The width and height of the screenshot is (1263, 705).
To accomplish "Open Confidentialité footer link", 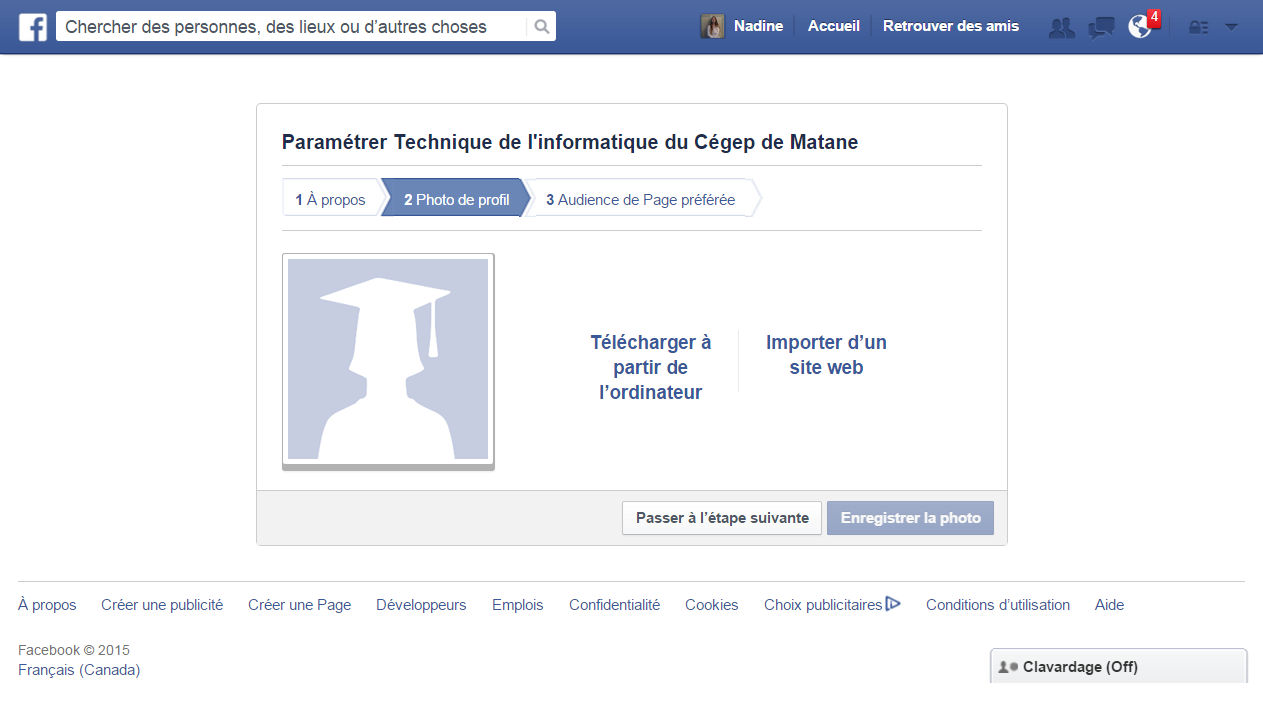I will (x=615, y=605).
